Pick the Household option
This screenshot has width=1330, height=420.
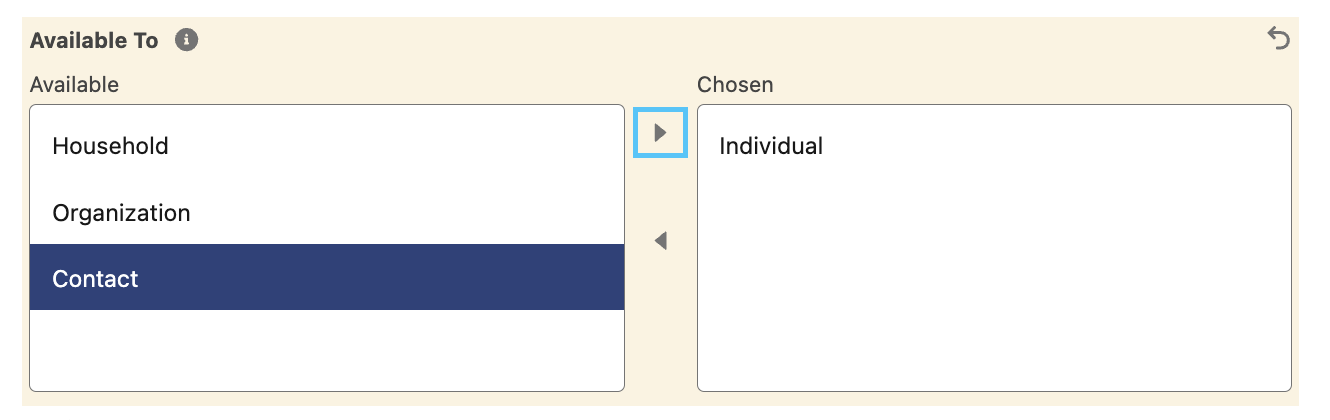point(327,146)
